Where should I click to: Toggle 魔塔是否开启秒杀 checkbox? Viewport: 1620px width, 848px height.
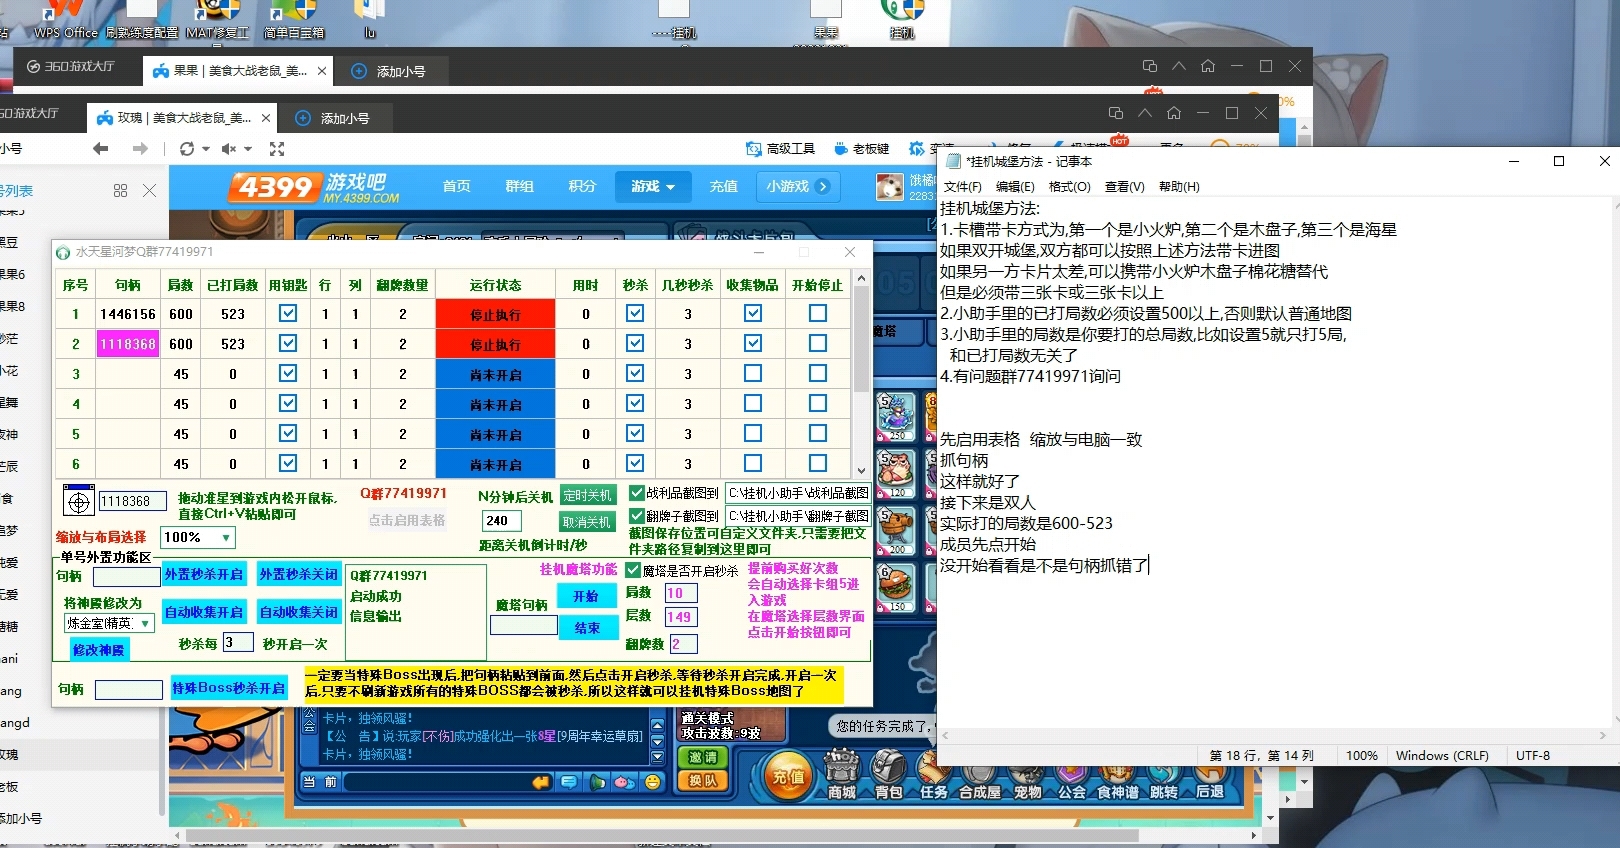(x=633, y=571)
